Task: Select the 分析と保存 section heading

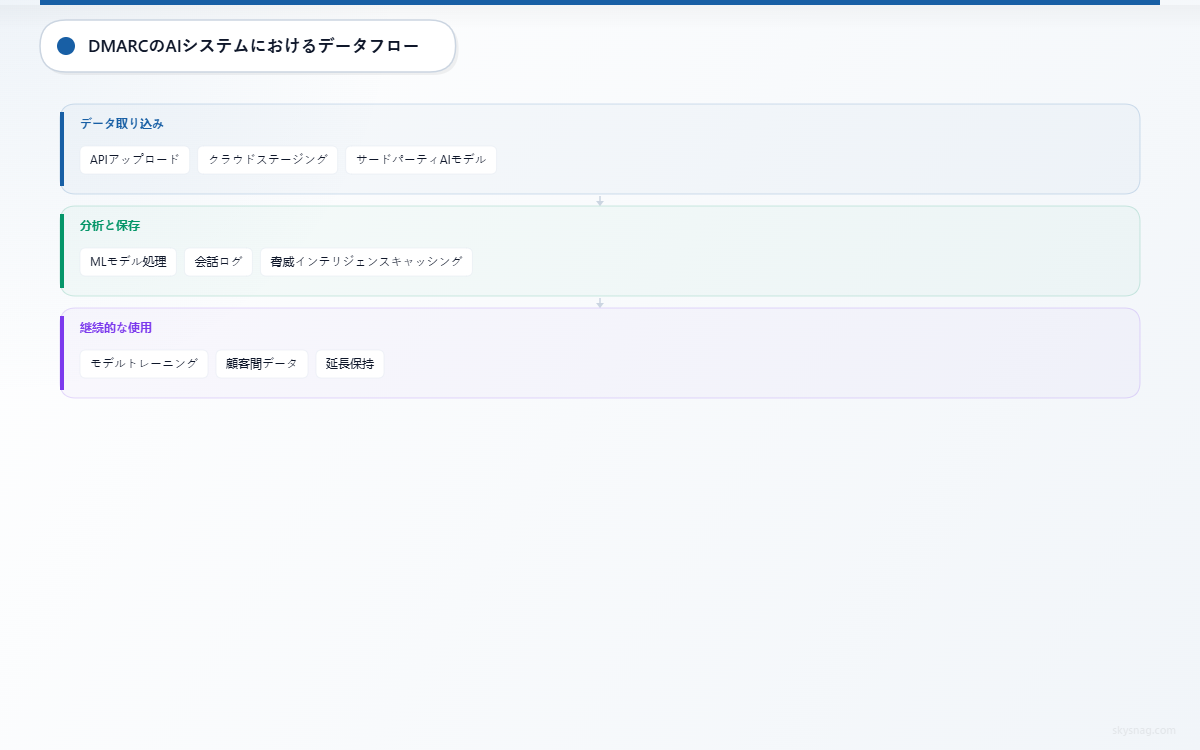Action: [110, 226]
